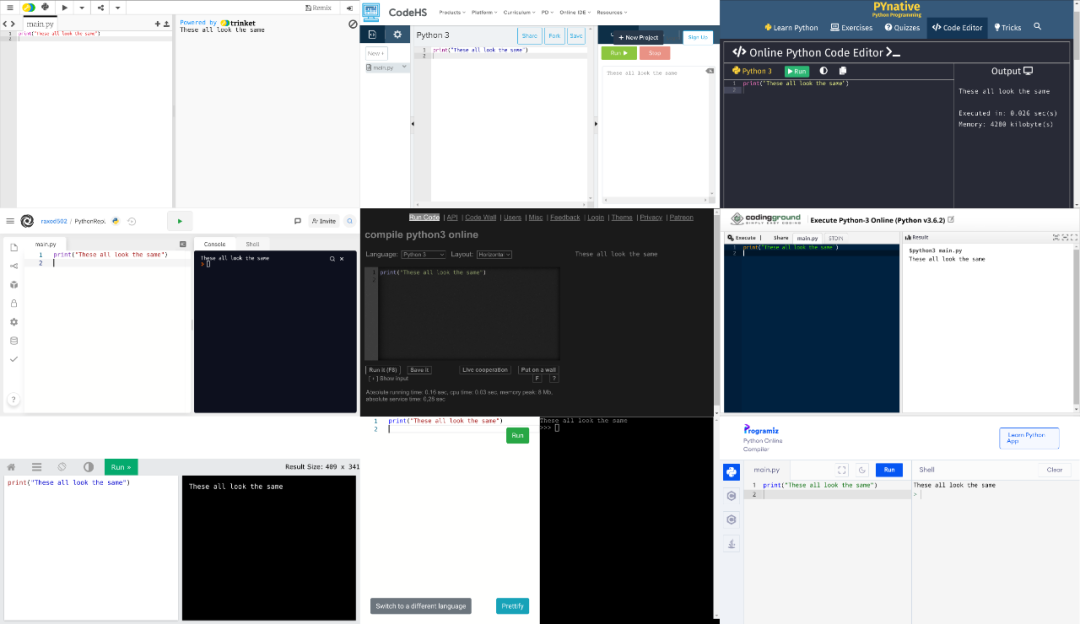This screenshot has width=1080, height=624.
Task: Click rextester Code Wall link
Action: (481, 218)
